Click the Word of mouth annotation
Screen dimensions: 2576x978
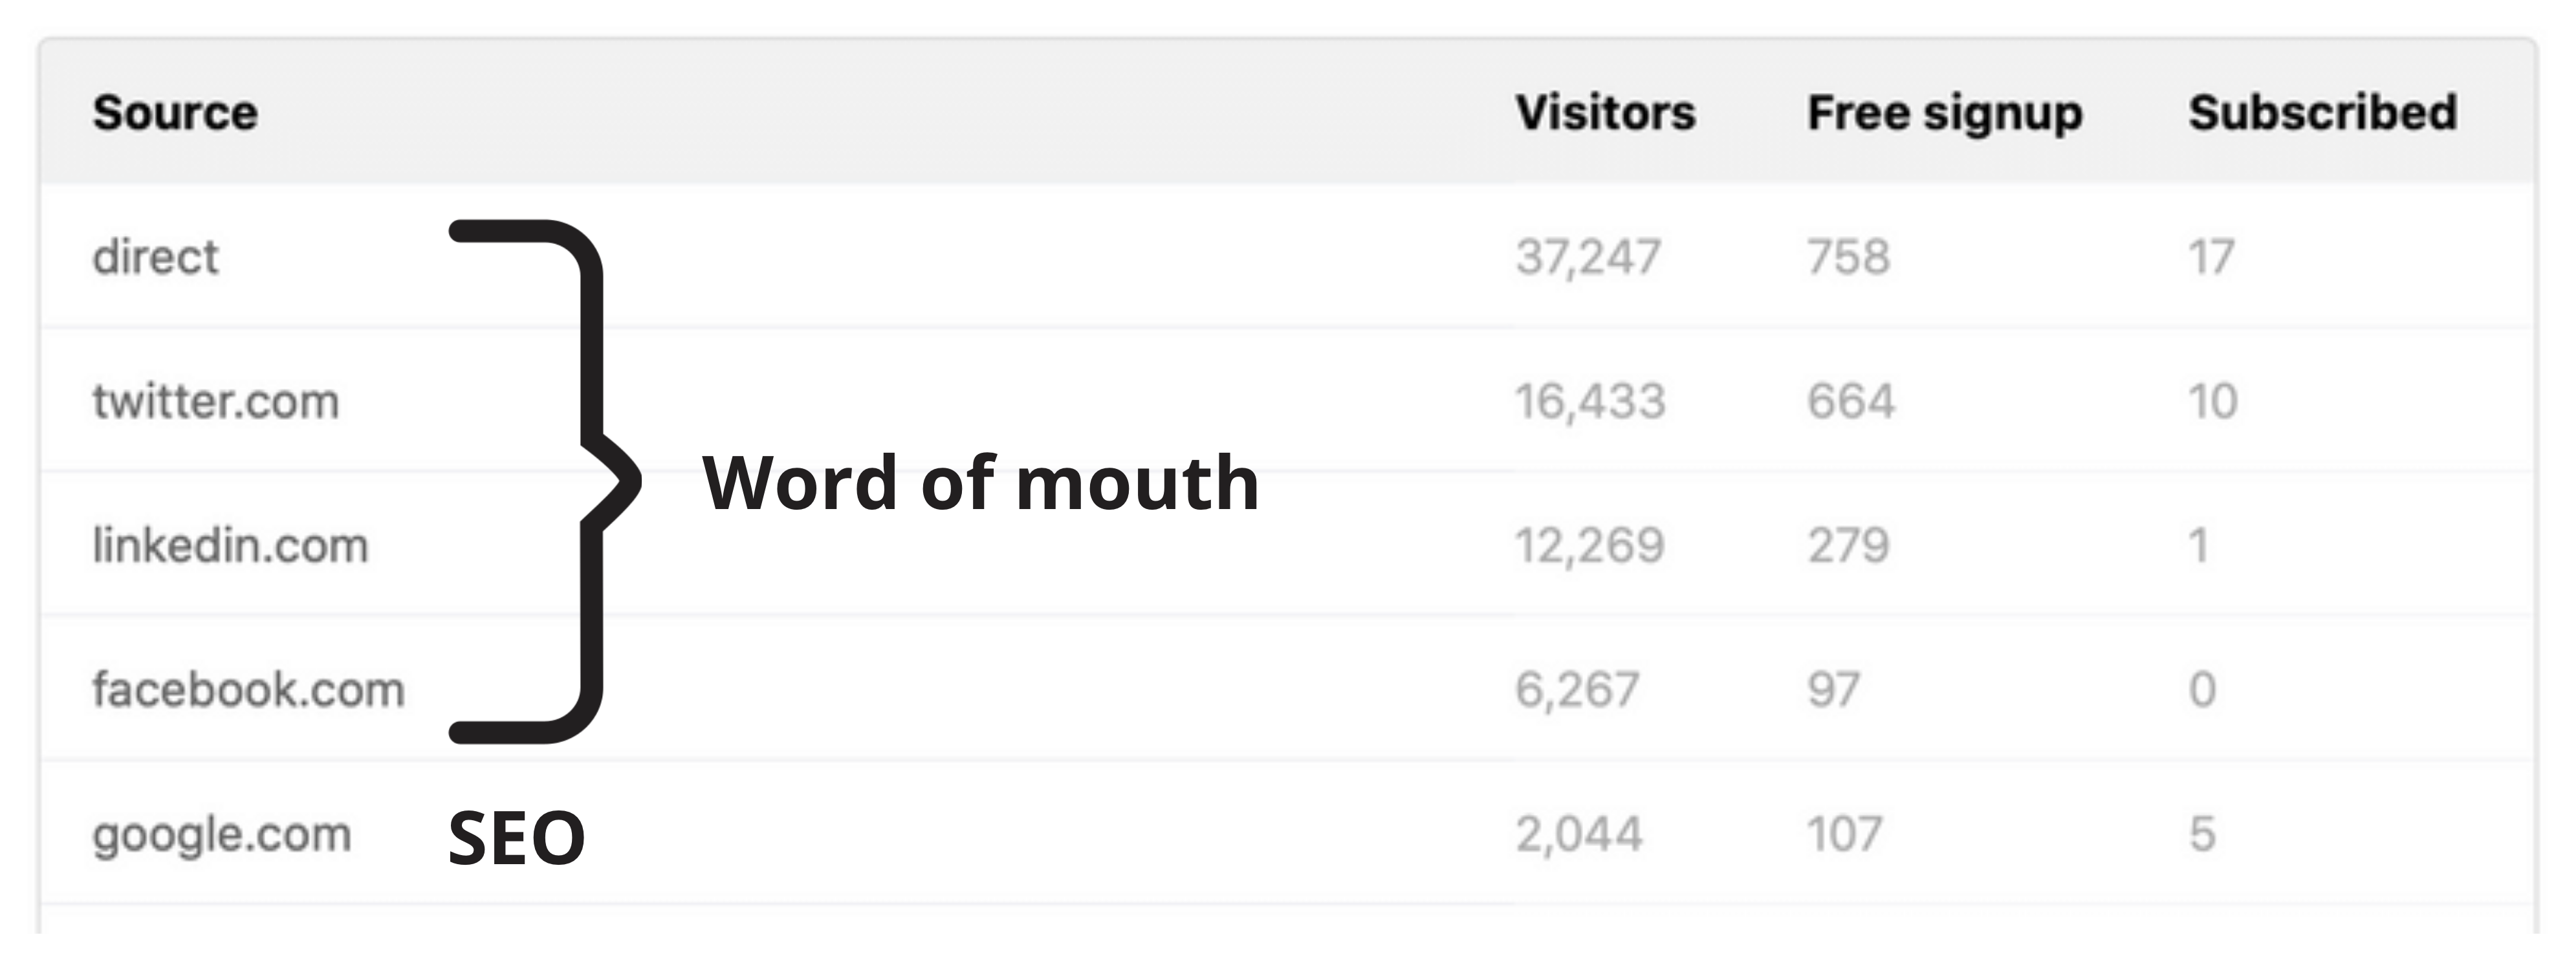click(x=981, y=482)
